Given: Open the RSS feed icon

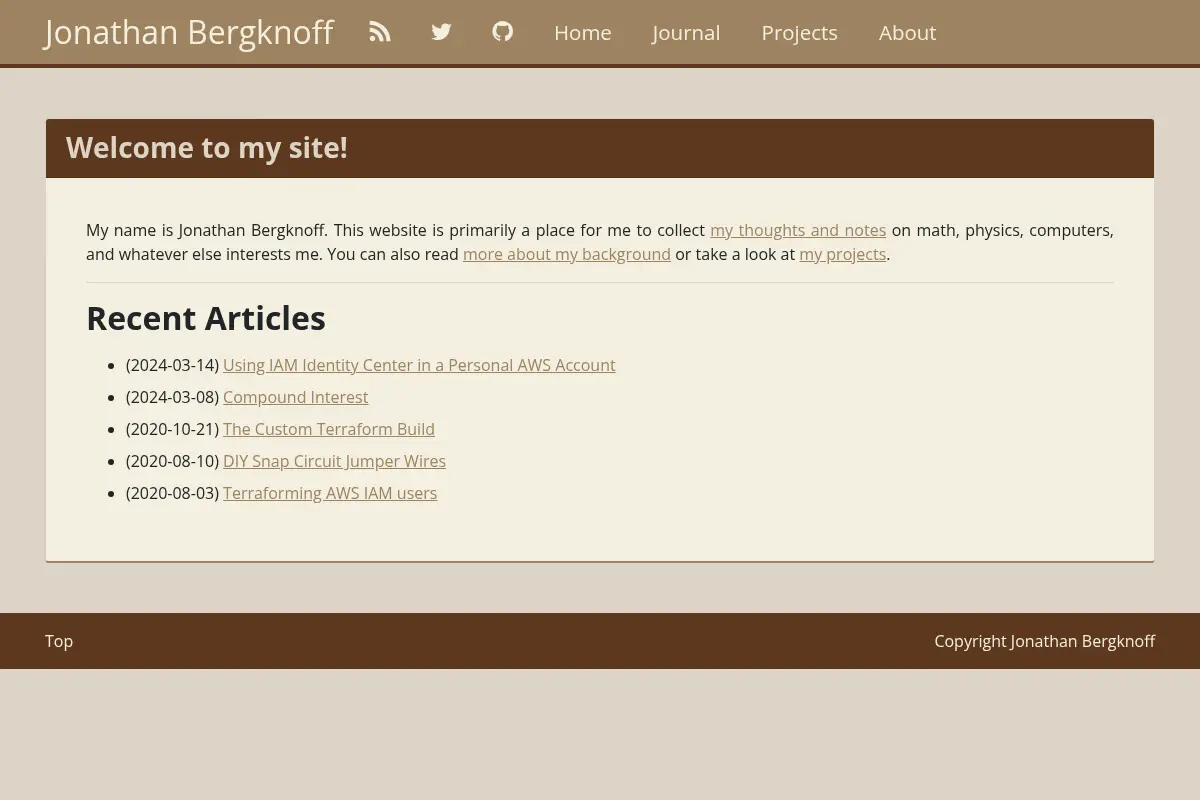Looking at the screenshot, I should (x=380, y=32).
